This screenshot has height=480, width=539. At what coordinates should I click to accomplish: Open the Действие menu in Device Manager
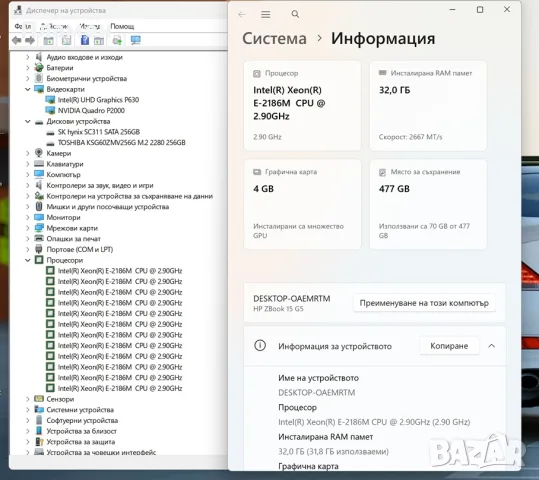click(54, 26)
